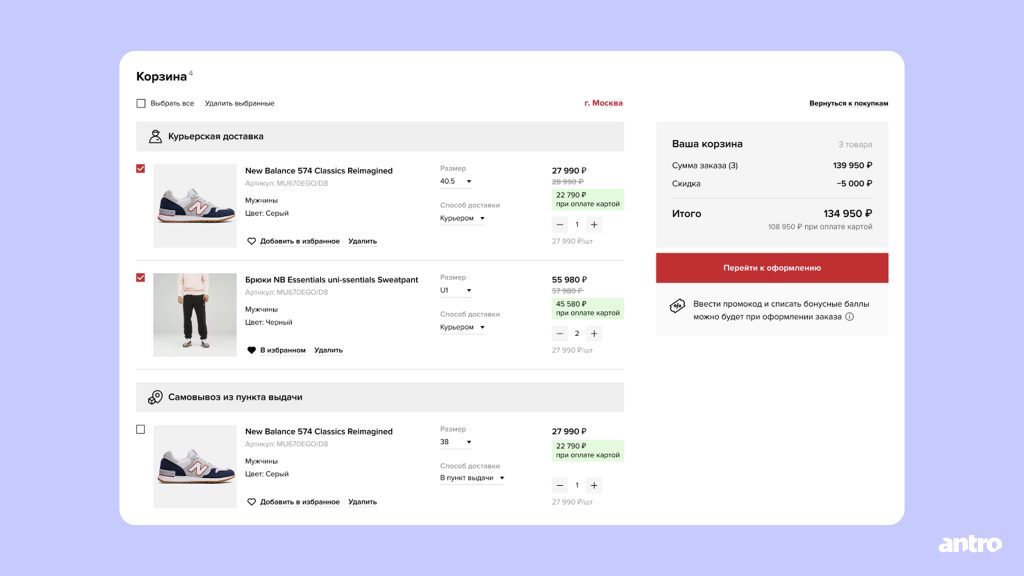The width and height of the screenshot is (1024, 576).
Task: Click the info icon after "при оформлении заказа"
Action: 850,317
